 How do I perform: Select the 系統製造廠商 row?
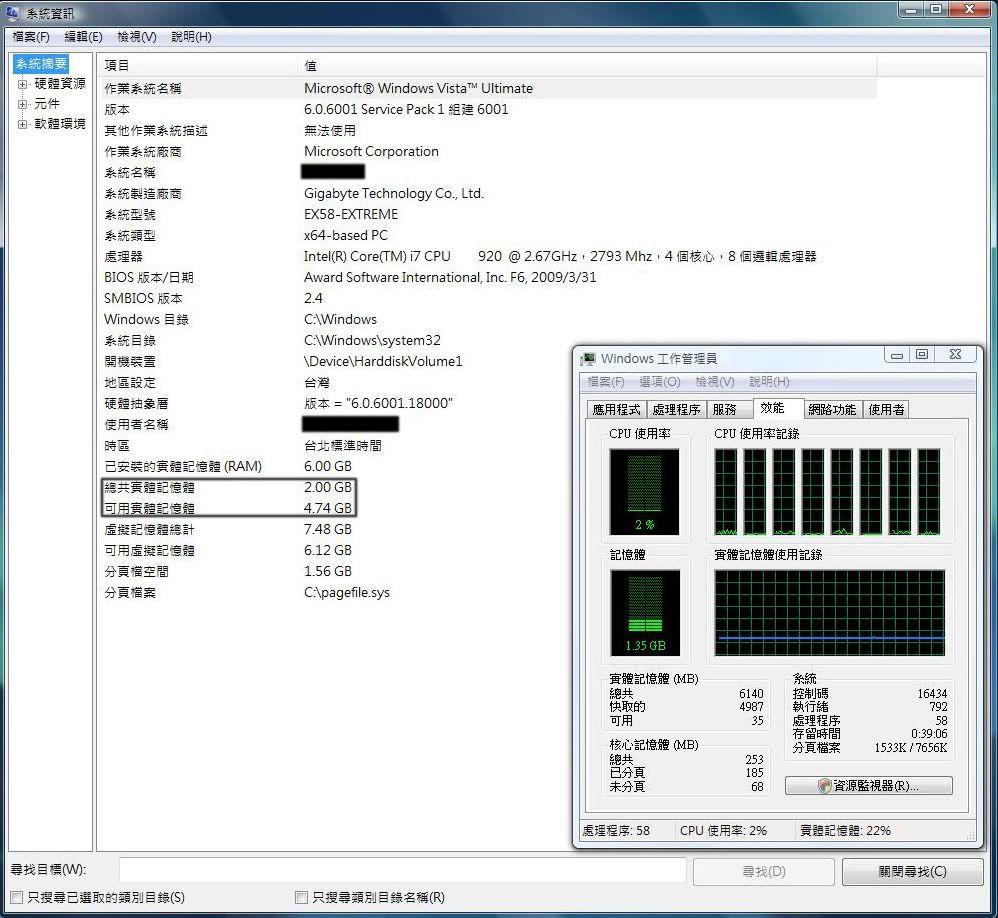coord(488,194)
